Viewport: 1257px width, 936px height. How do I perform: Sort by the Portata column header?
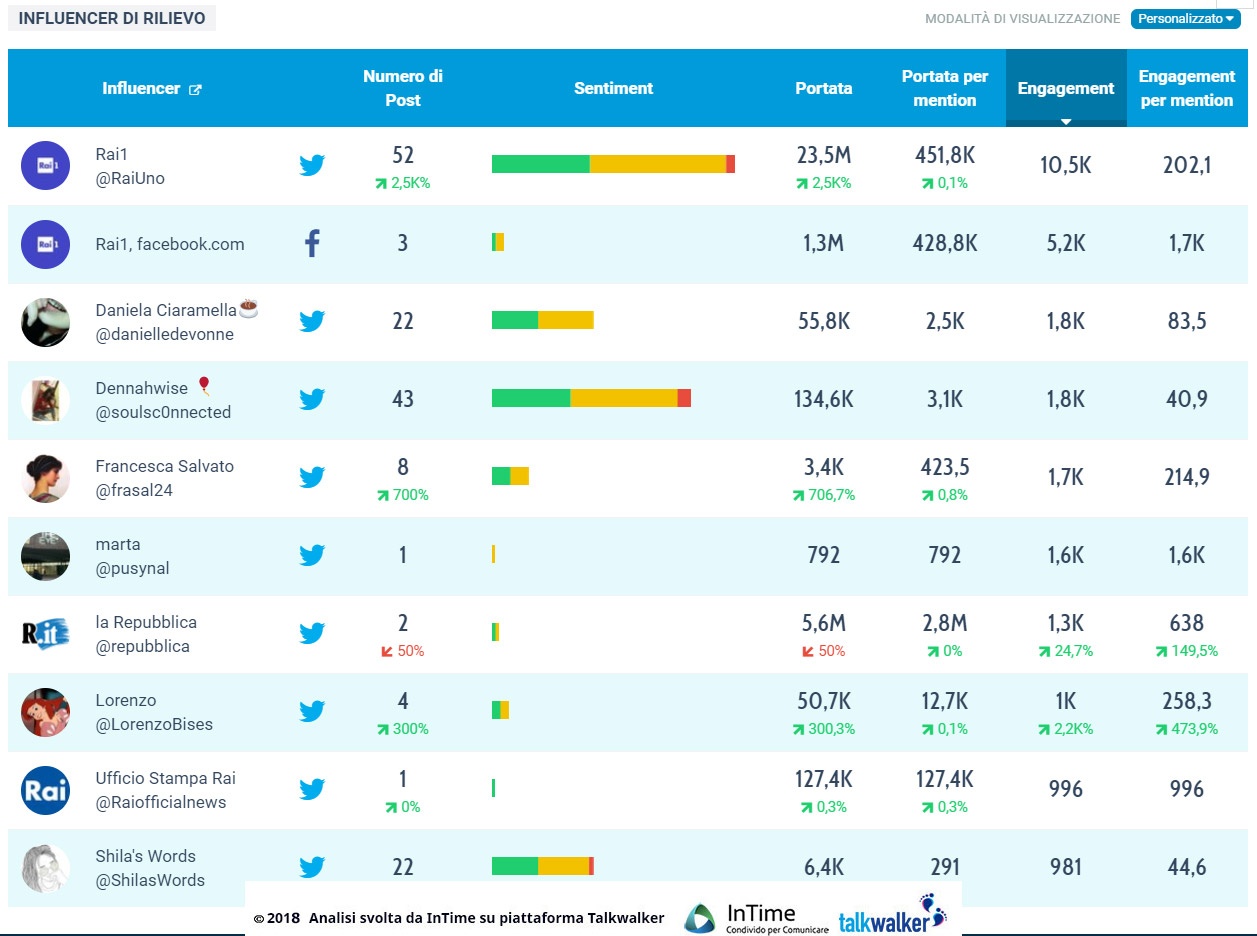point(824,88)
